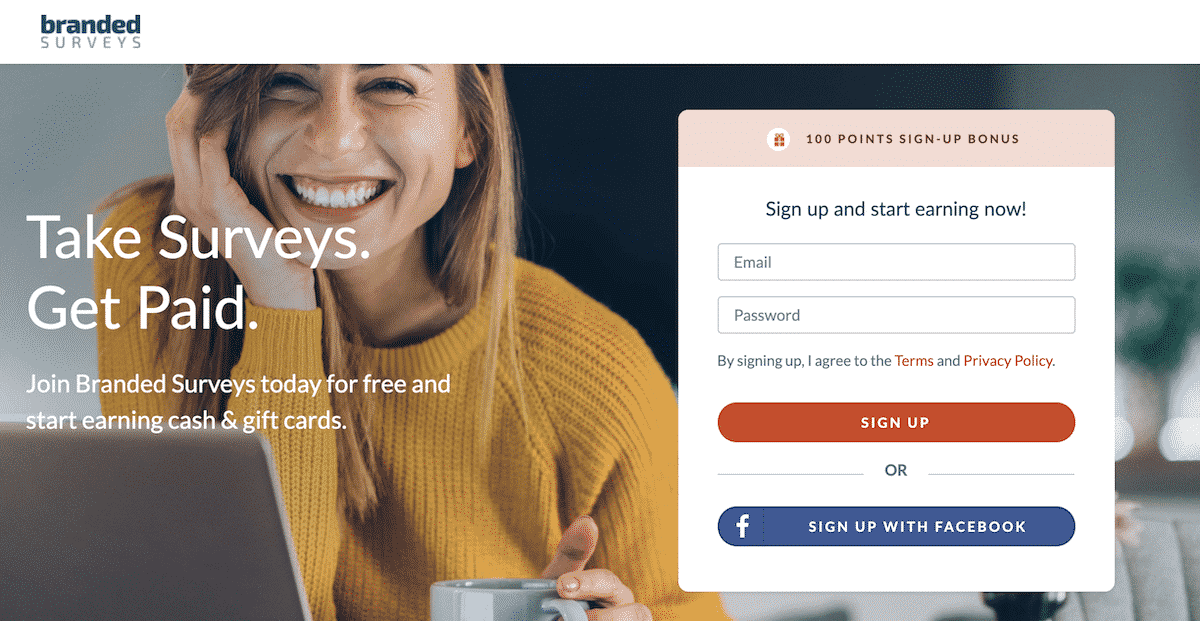Select the SIGN UP WITH FACEBOOK label

[917, 527]
